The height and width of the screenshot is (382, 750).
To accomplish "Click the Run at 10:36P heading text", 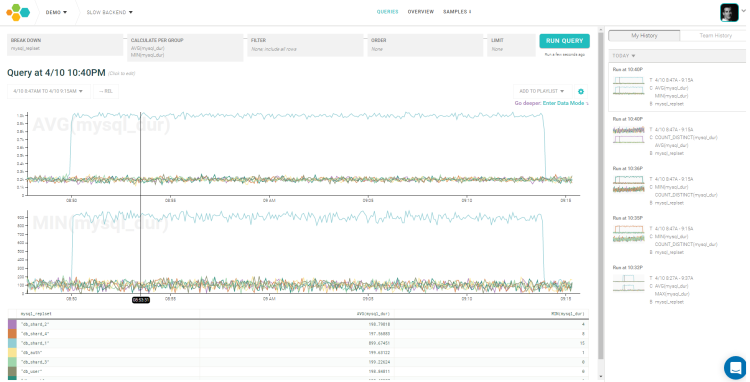I will click(628, 169).
